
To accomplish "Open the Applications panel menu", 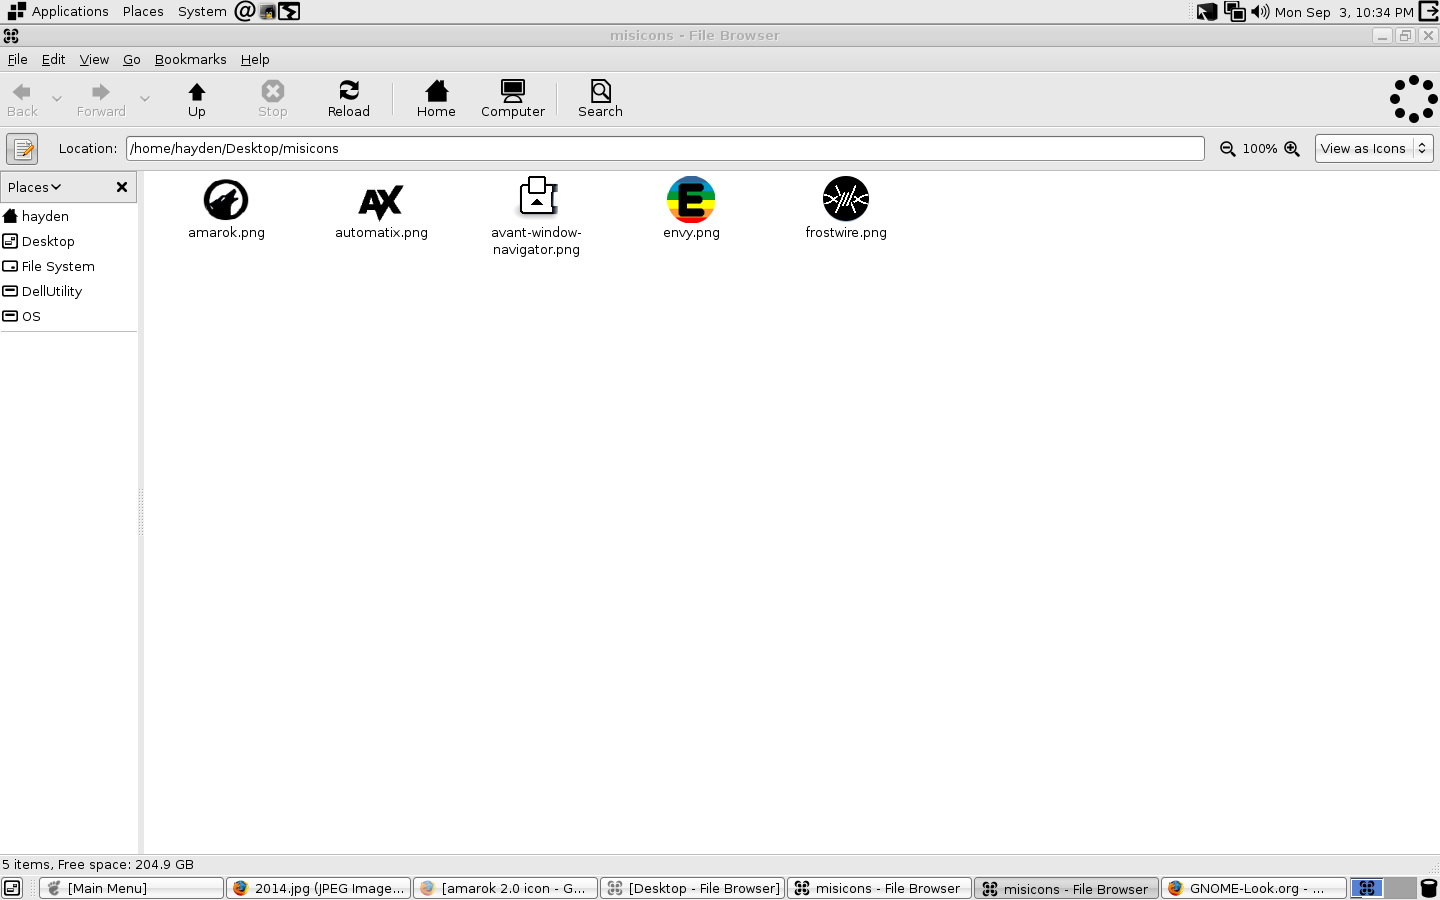I will coord(58,11).
